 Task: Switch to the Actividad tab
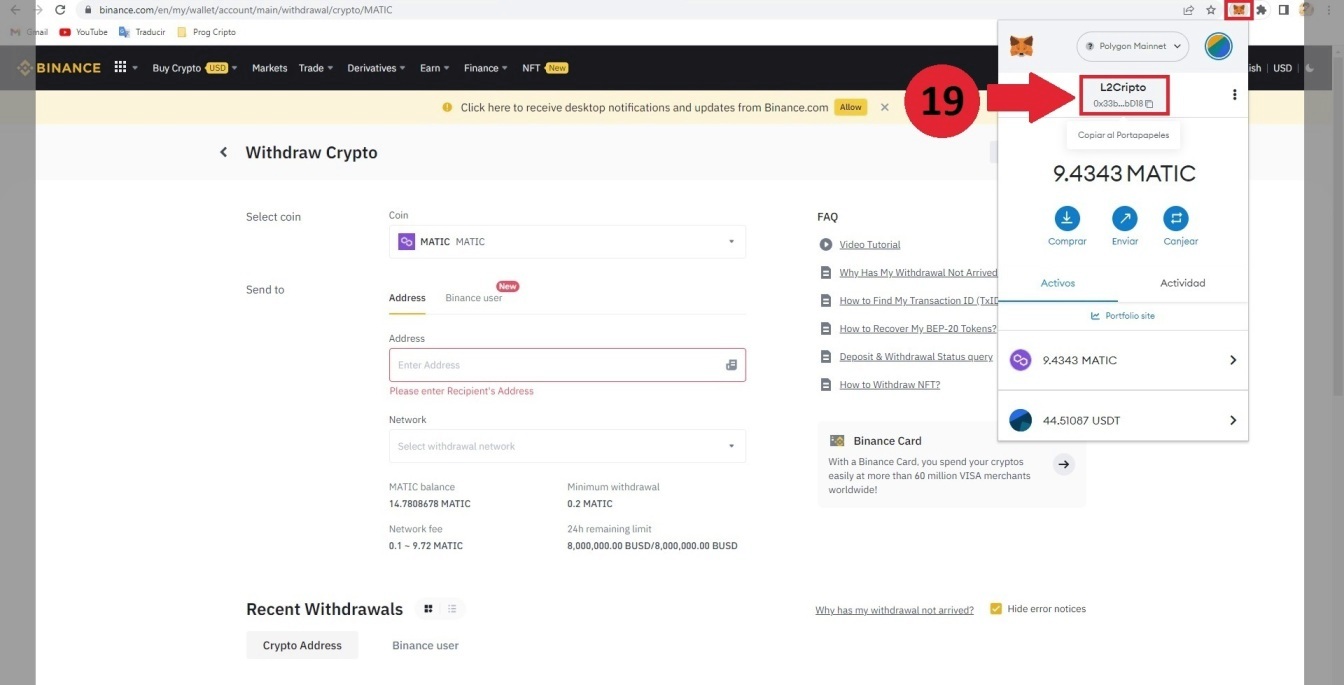pos(1182,283)
